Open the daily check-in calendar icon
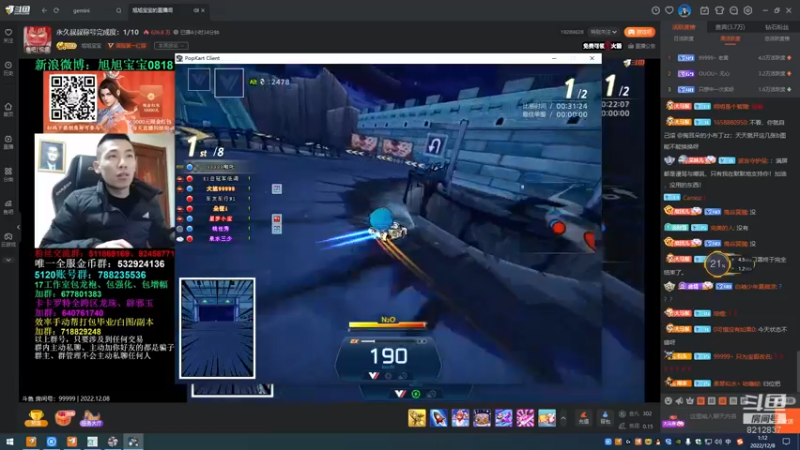Viewport: 800px width, 450px height. pos(705,10)
